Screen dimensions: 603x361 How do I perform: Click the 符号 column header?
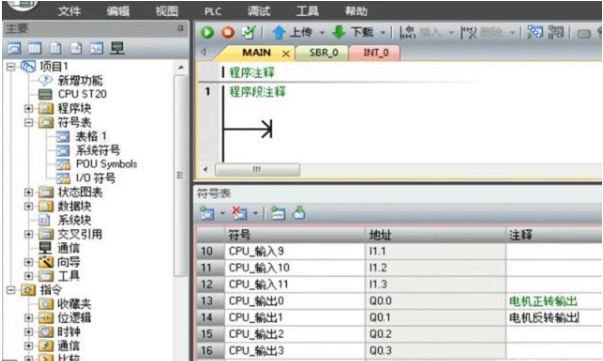[295, 235]
